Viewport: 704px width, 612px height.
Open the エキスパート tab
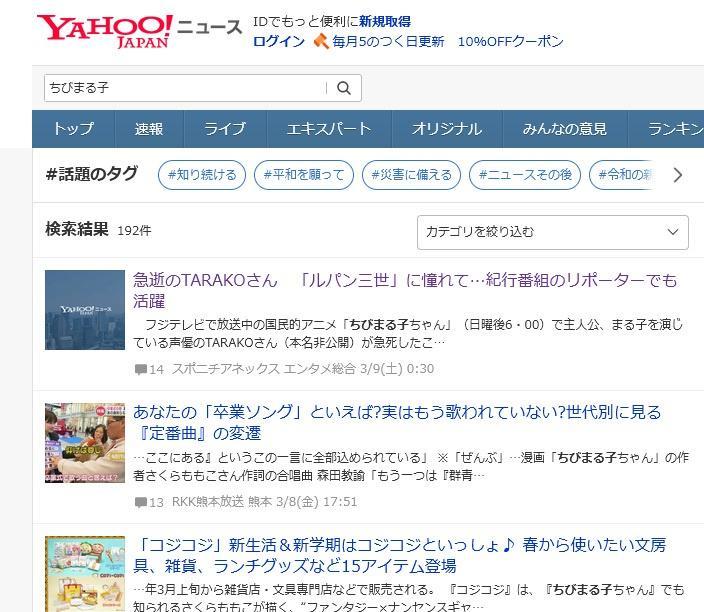pyautogui.click(x=329, y=129)
